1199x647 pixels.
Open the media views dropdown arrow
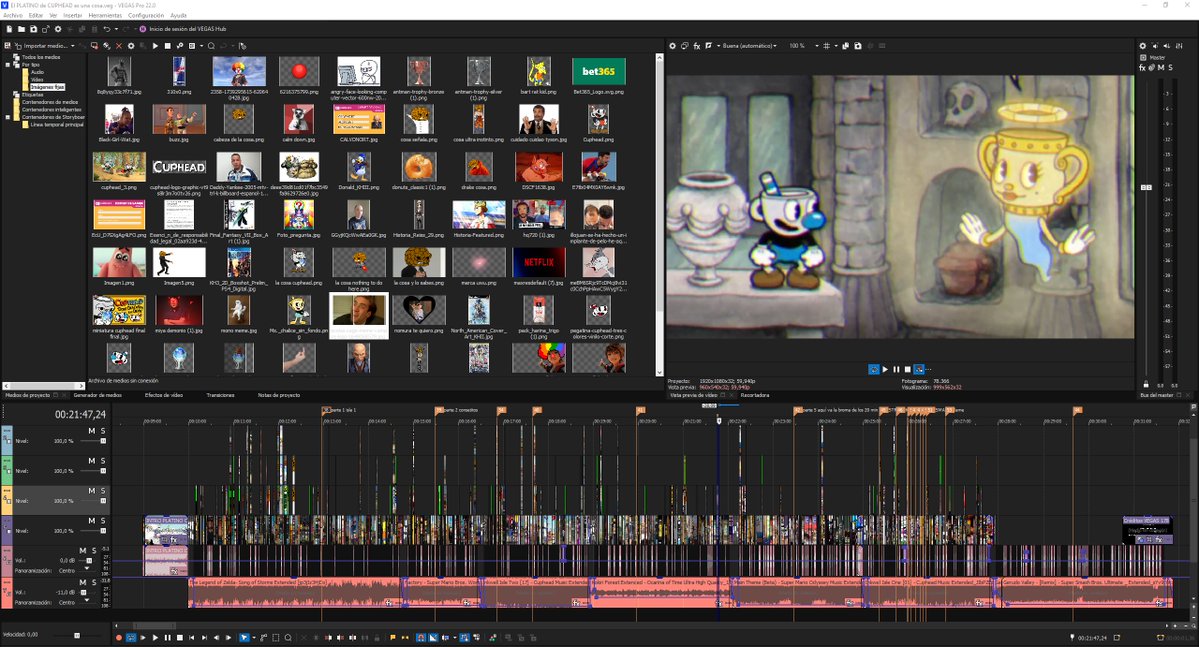click(202, 46)
